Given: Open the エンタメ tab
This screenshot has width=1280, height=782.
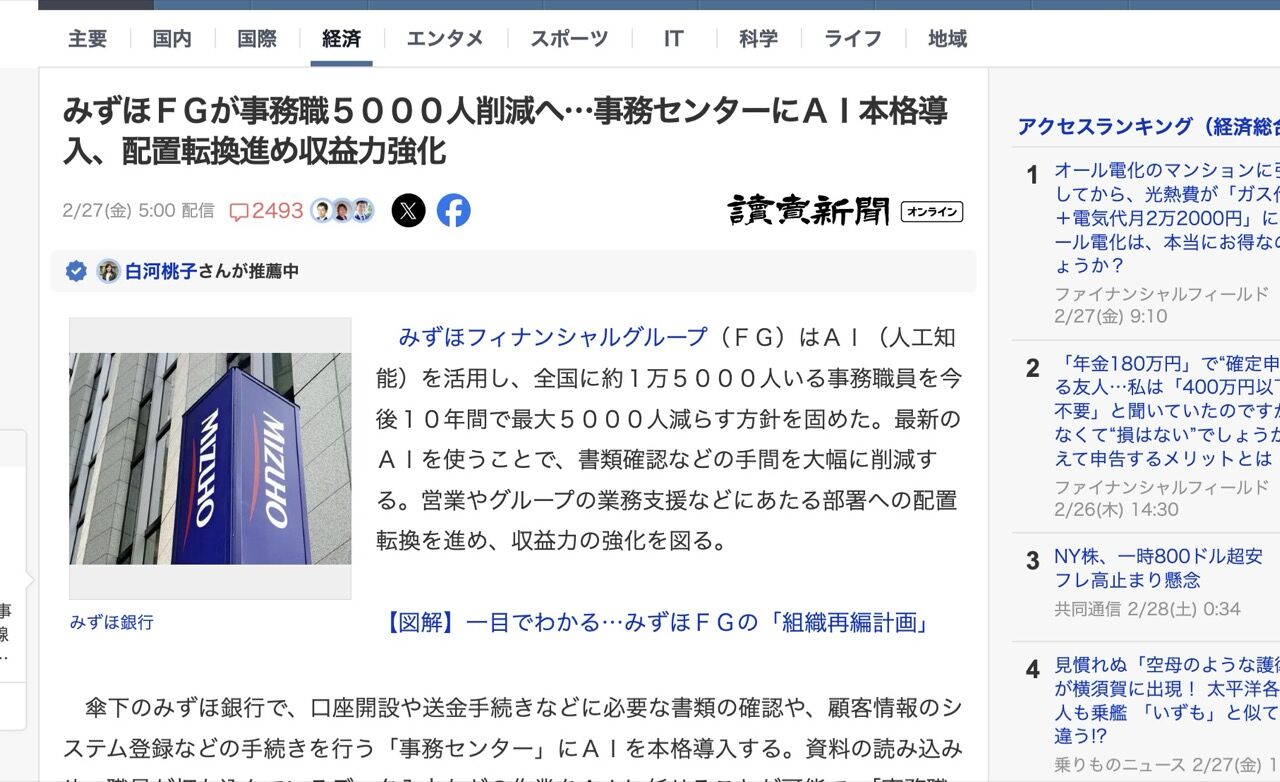Looking at the screenshot, I should 445,39.
